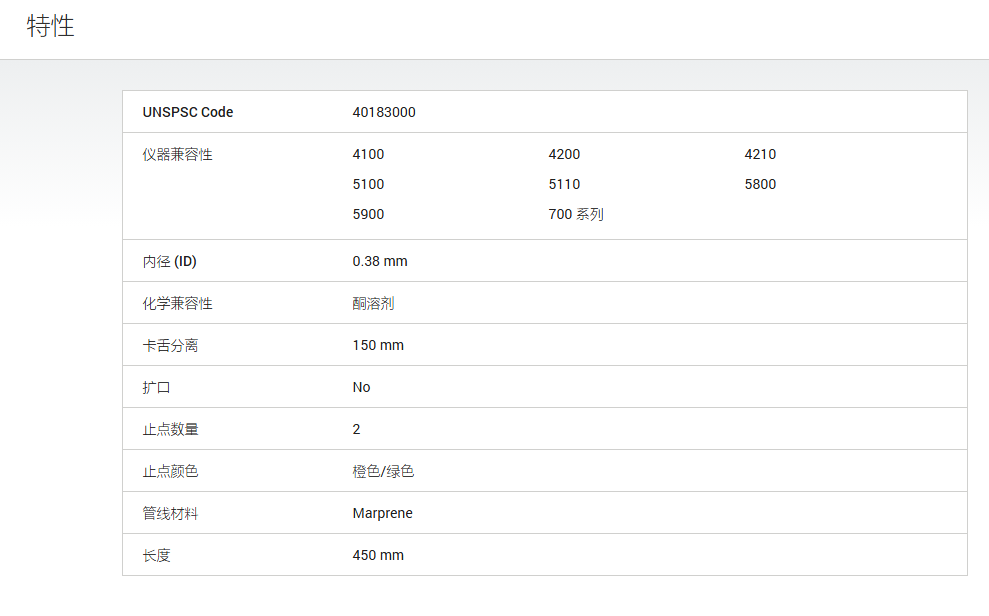The height and width of the screenshot is (616, 989).
Task: Click the 700 系列 compatibility entry
Action: [576, 214]
